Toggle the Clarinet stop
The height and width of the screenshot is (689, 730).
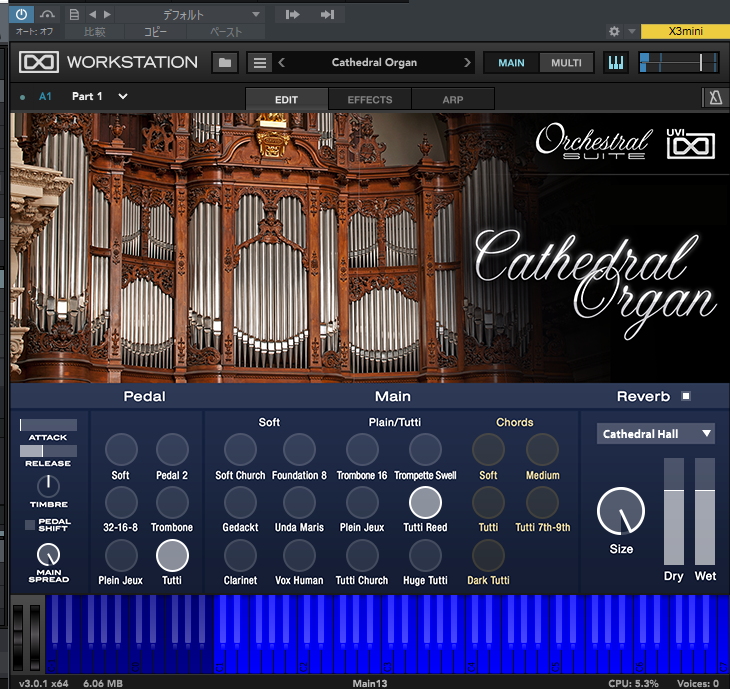[240, 555]
